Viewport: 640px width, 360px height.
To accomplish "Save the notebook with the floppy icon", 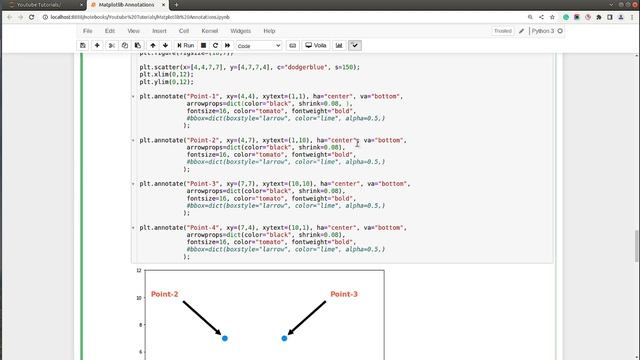I will (83, 45).
